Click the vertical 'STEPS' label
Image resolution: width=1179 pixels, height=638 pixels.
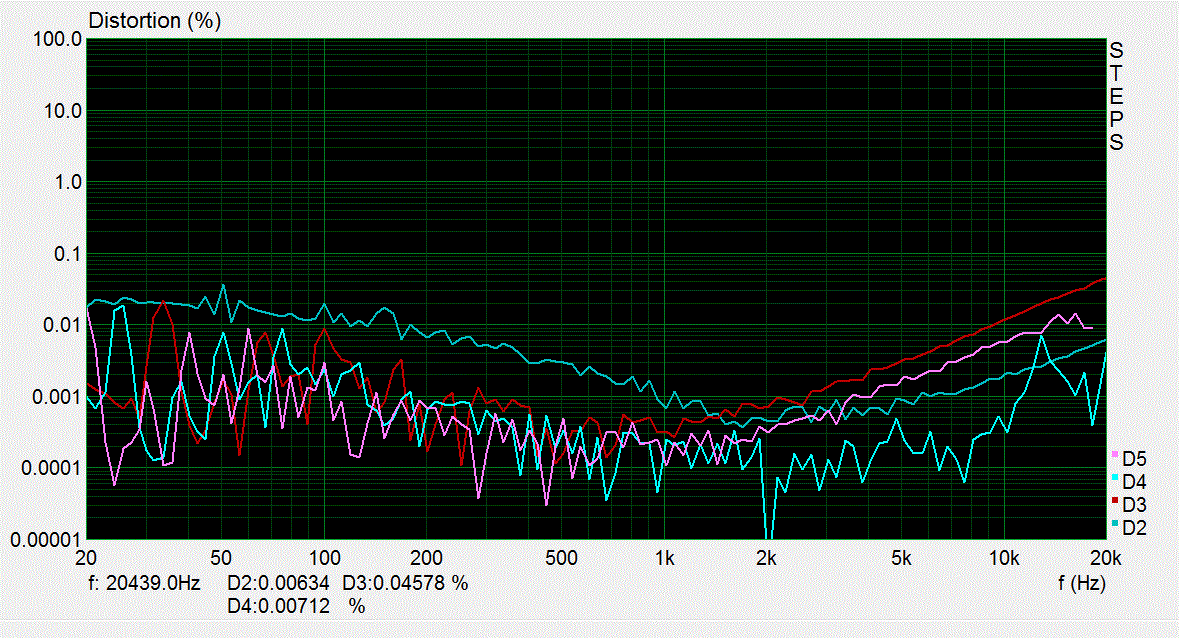1116,96
